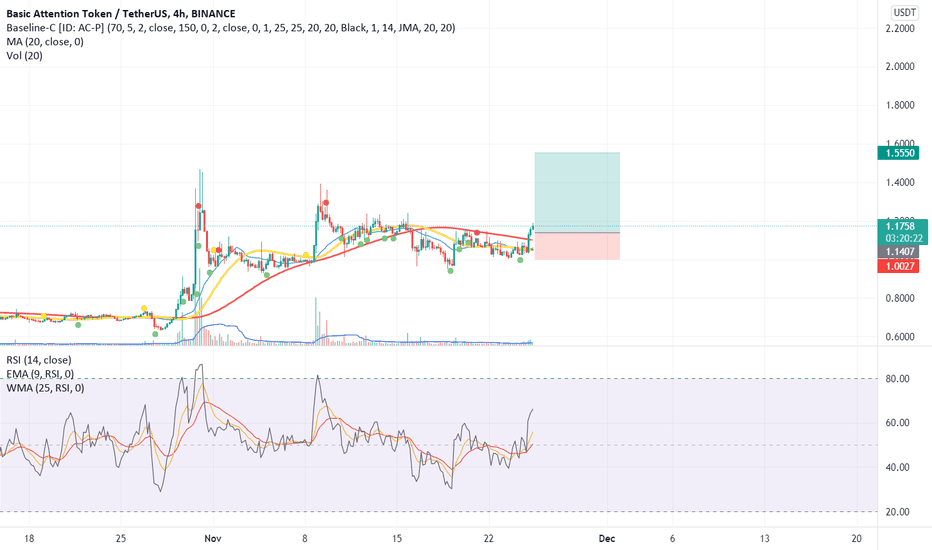Image resolution: width=932 pixels, height=550 pixels.
Task: Click the 0.6000 price axis label
Action: [900, 337]
